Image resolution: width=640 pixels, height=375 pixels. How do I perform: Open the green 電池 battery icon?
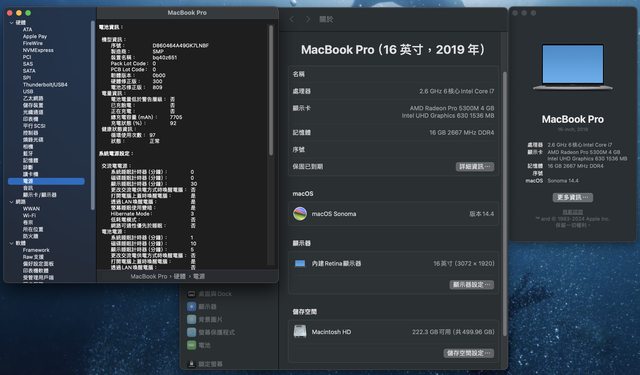point(191,345)
